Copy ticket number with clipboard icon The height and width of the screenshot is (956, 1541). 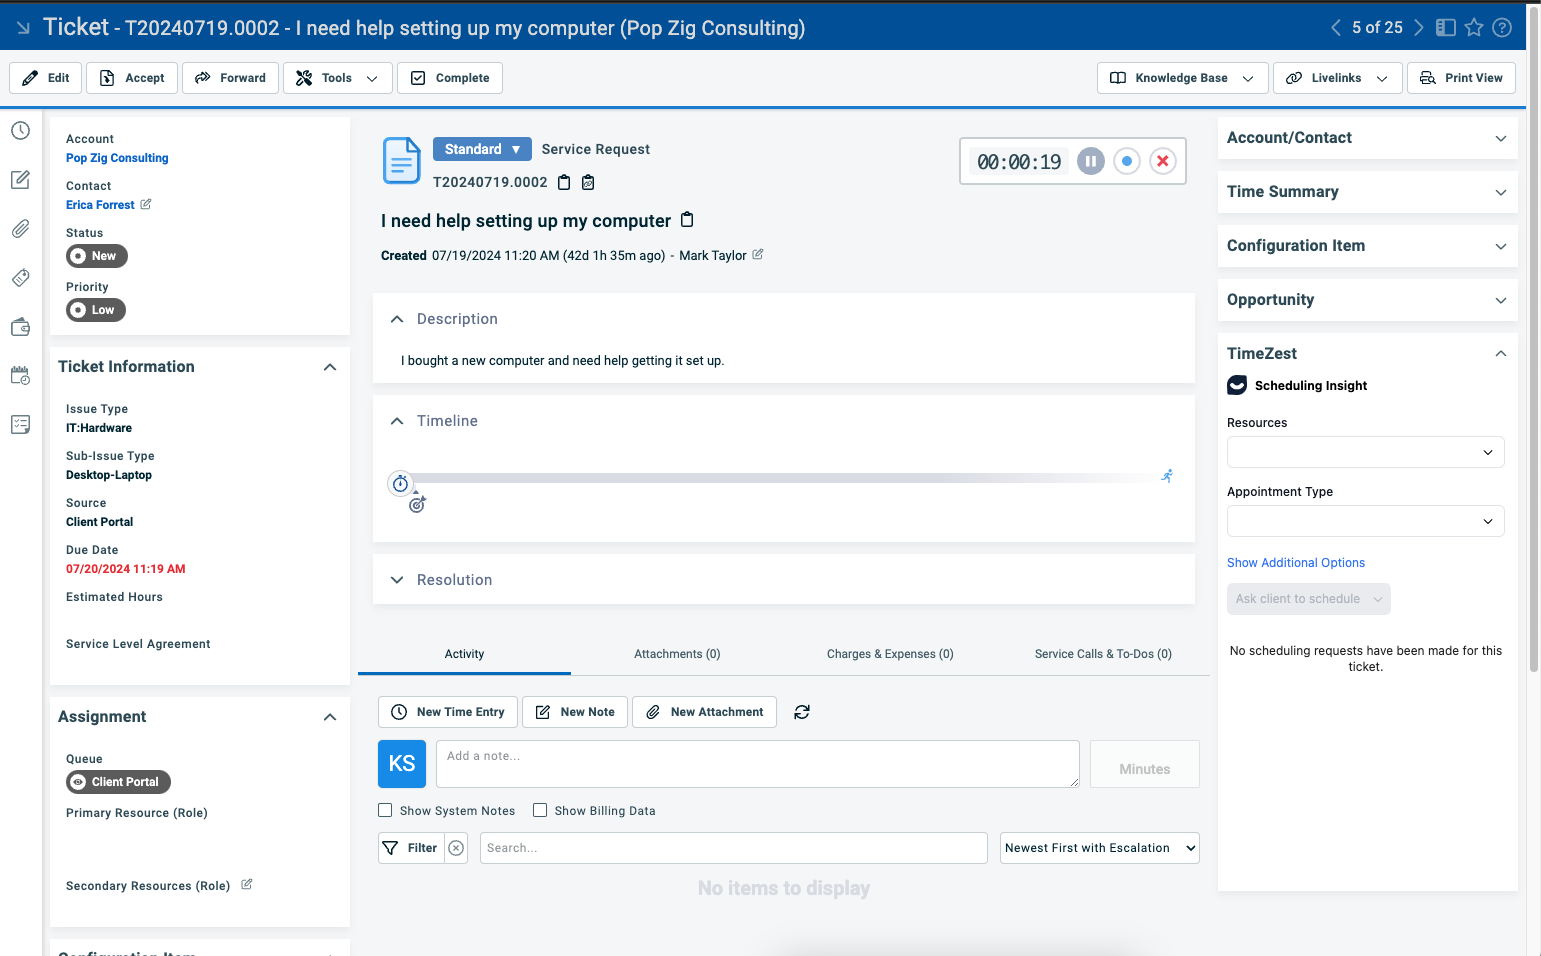click(564, 182)
